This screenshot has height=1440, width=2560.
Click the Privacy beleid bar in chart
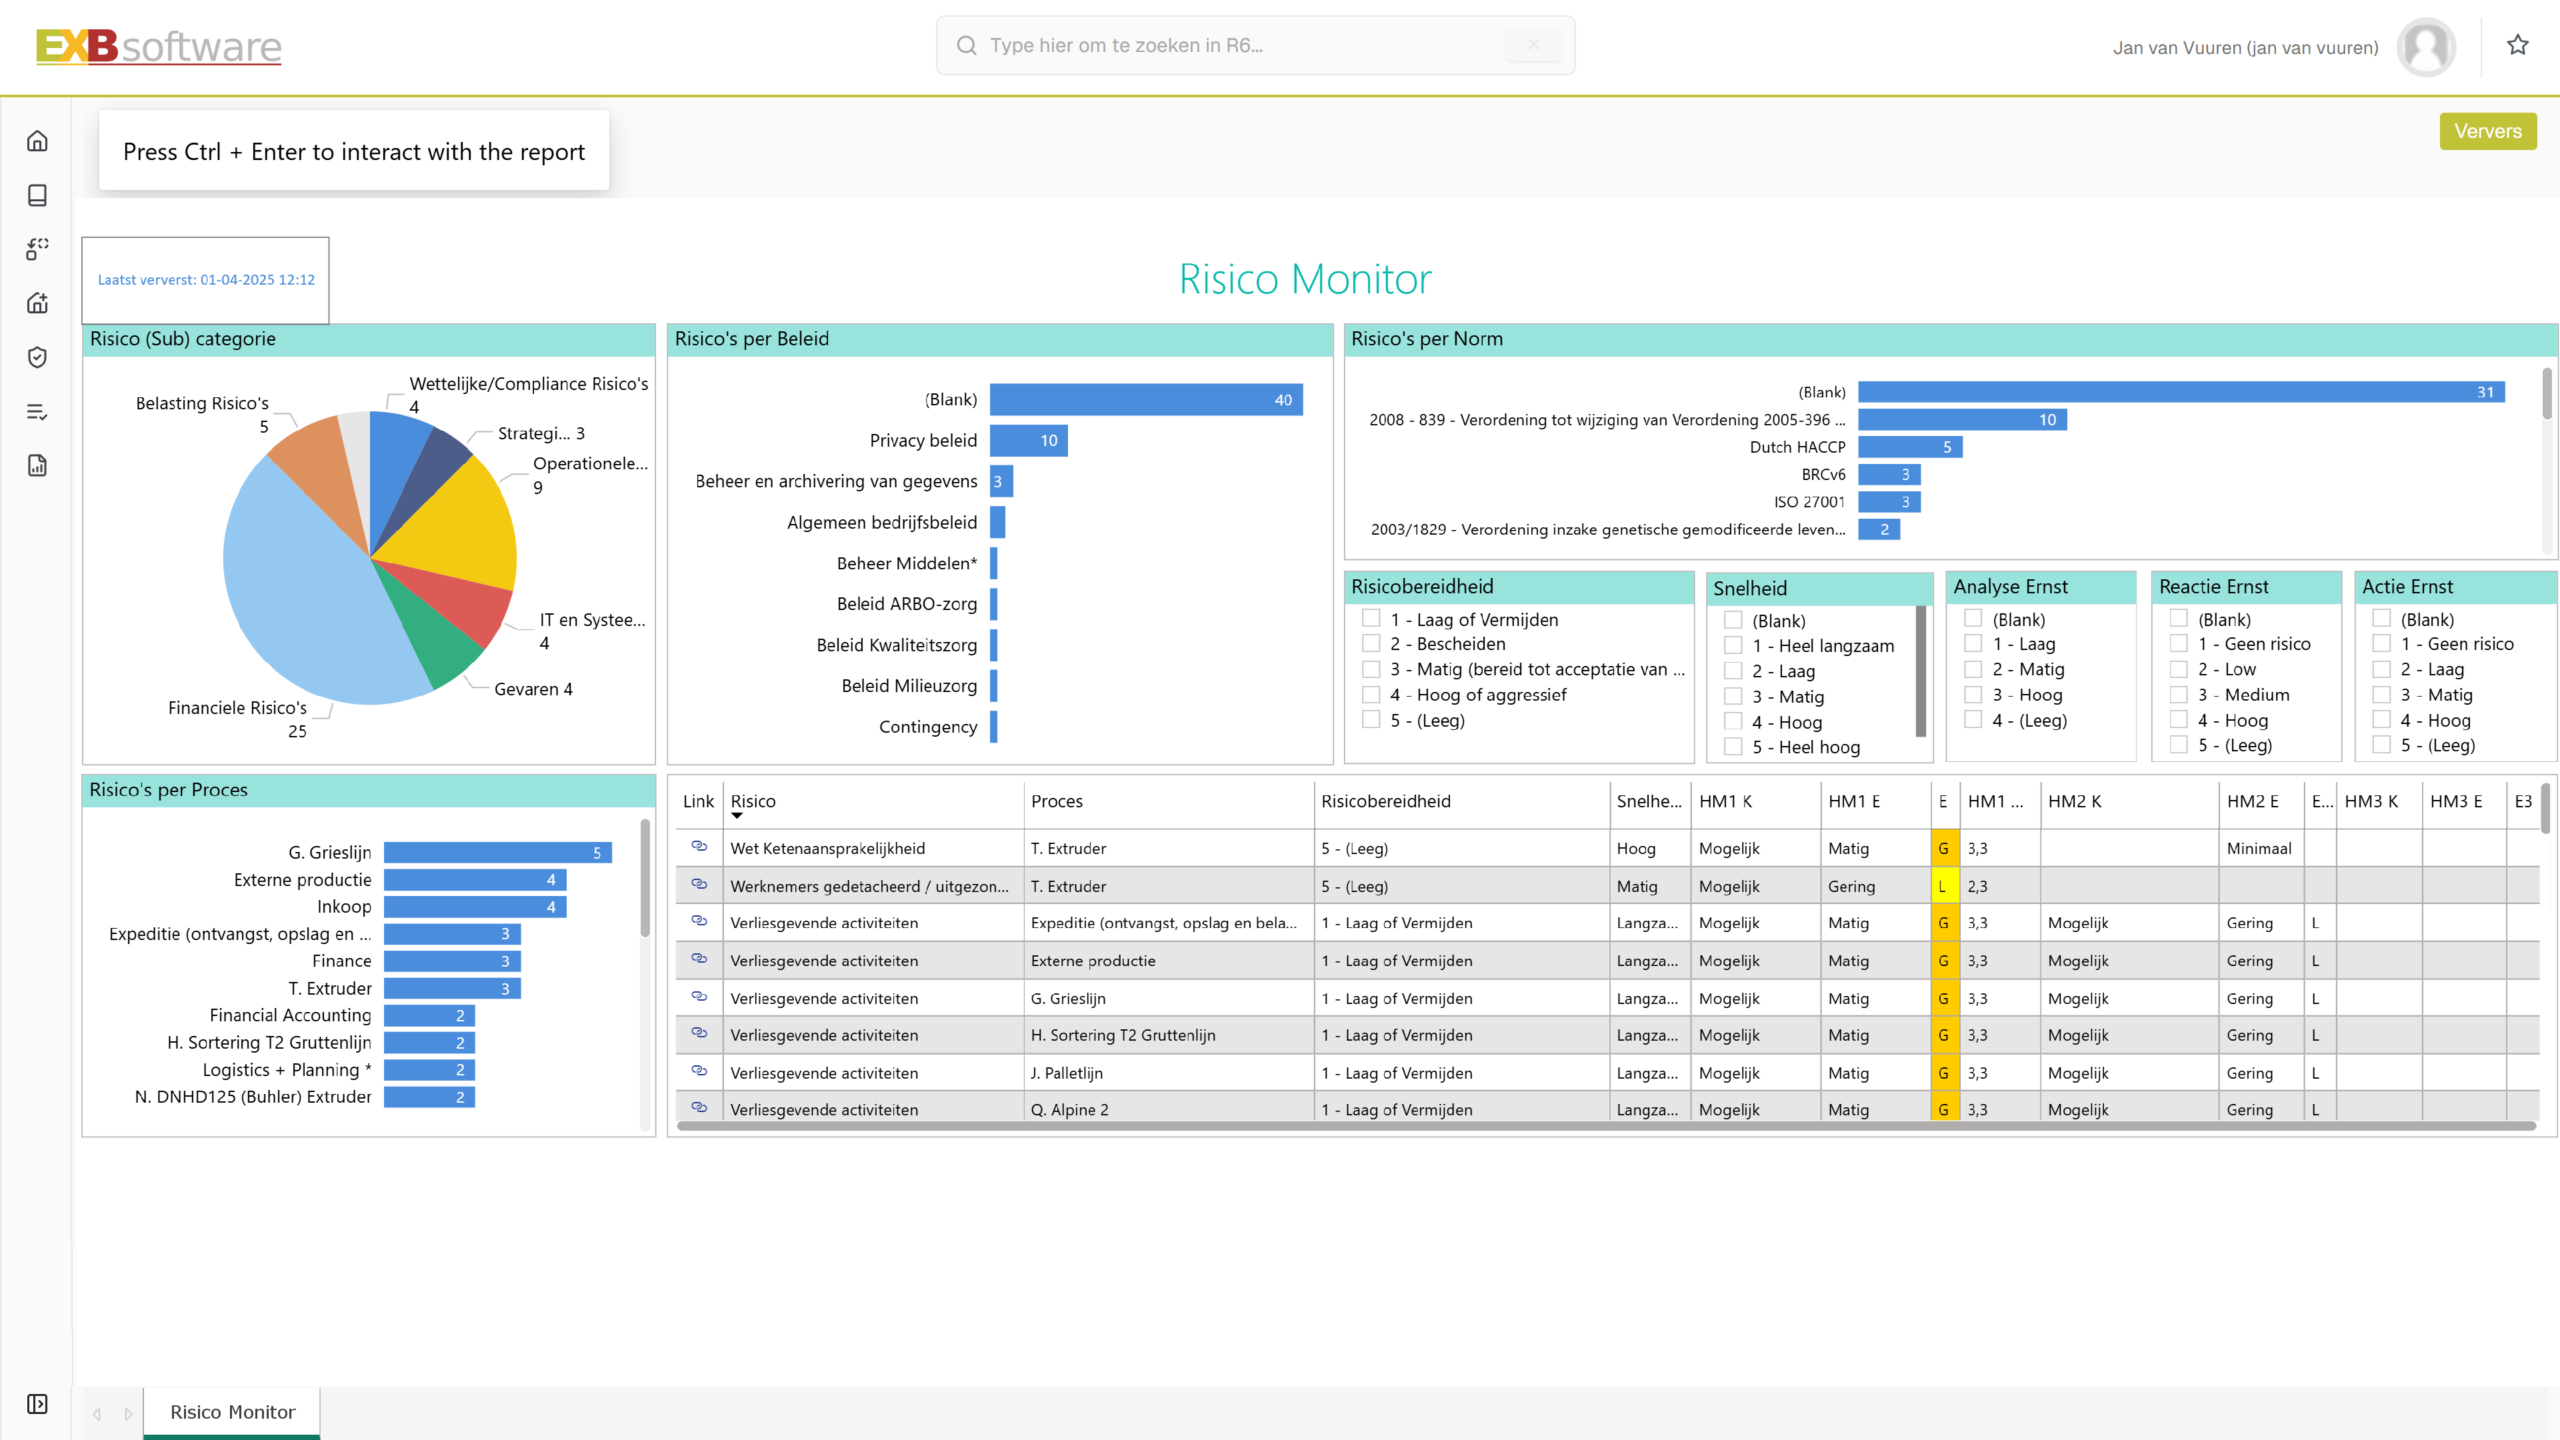click(1028, 441)
